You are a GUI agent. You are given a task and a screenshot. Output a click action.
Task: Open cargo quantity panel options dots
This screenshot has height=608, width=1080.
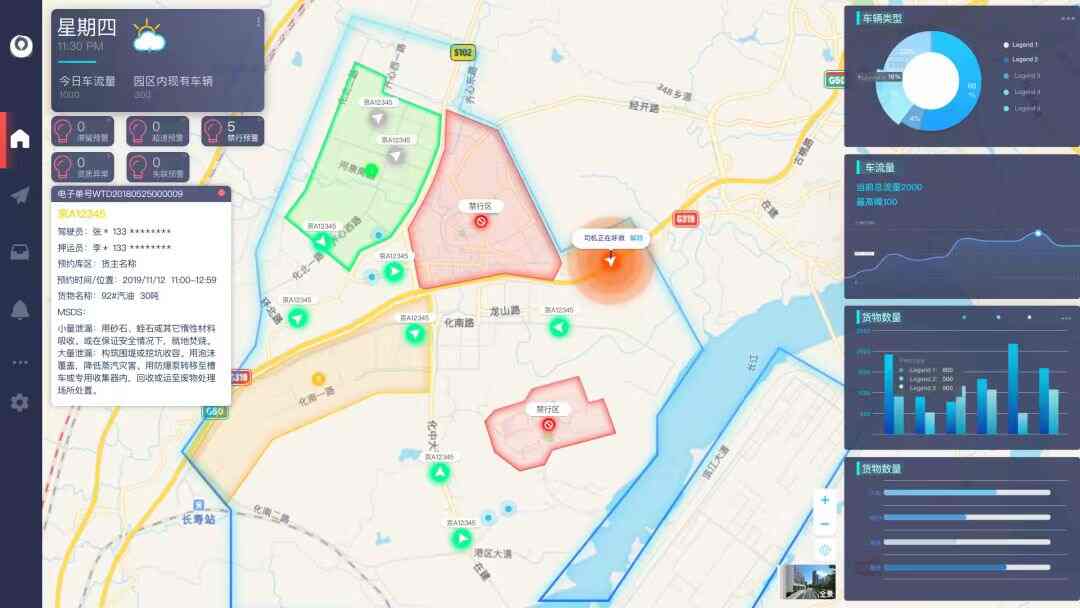(1066, 318)
